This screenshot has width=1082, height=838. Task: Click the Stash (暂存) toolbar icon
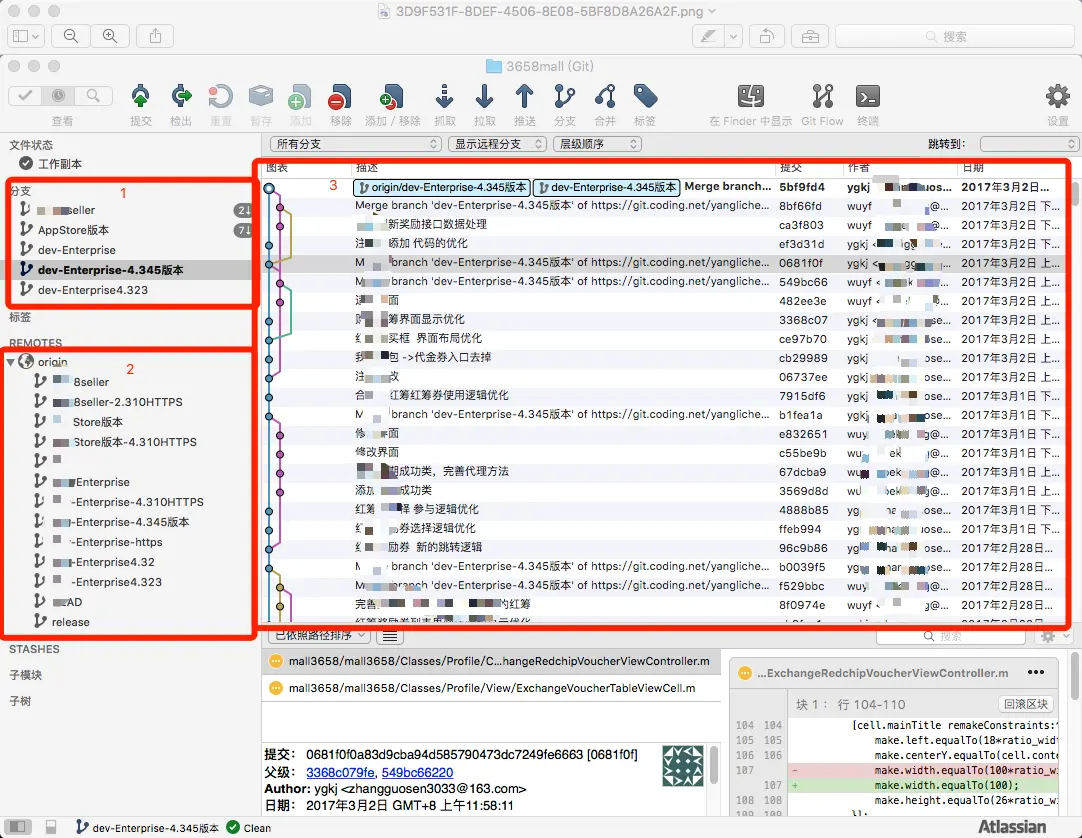261,97
